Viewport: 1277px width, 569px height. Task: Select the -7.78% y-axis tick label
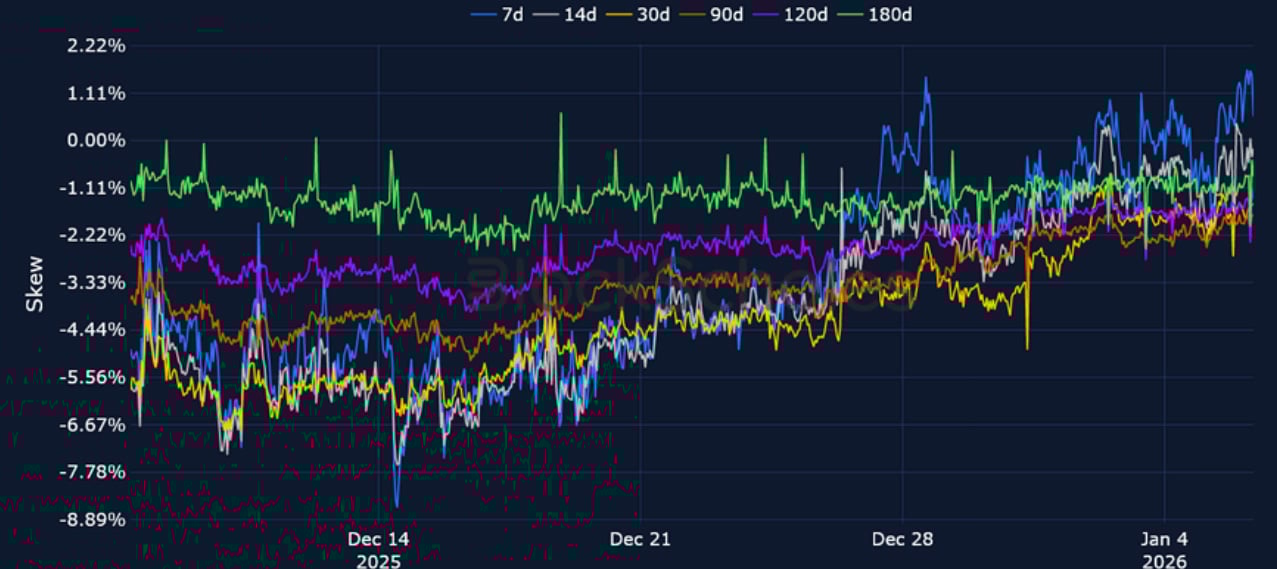pyautogui.click(x=94, y=472)
